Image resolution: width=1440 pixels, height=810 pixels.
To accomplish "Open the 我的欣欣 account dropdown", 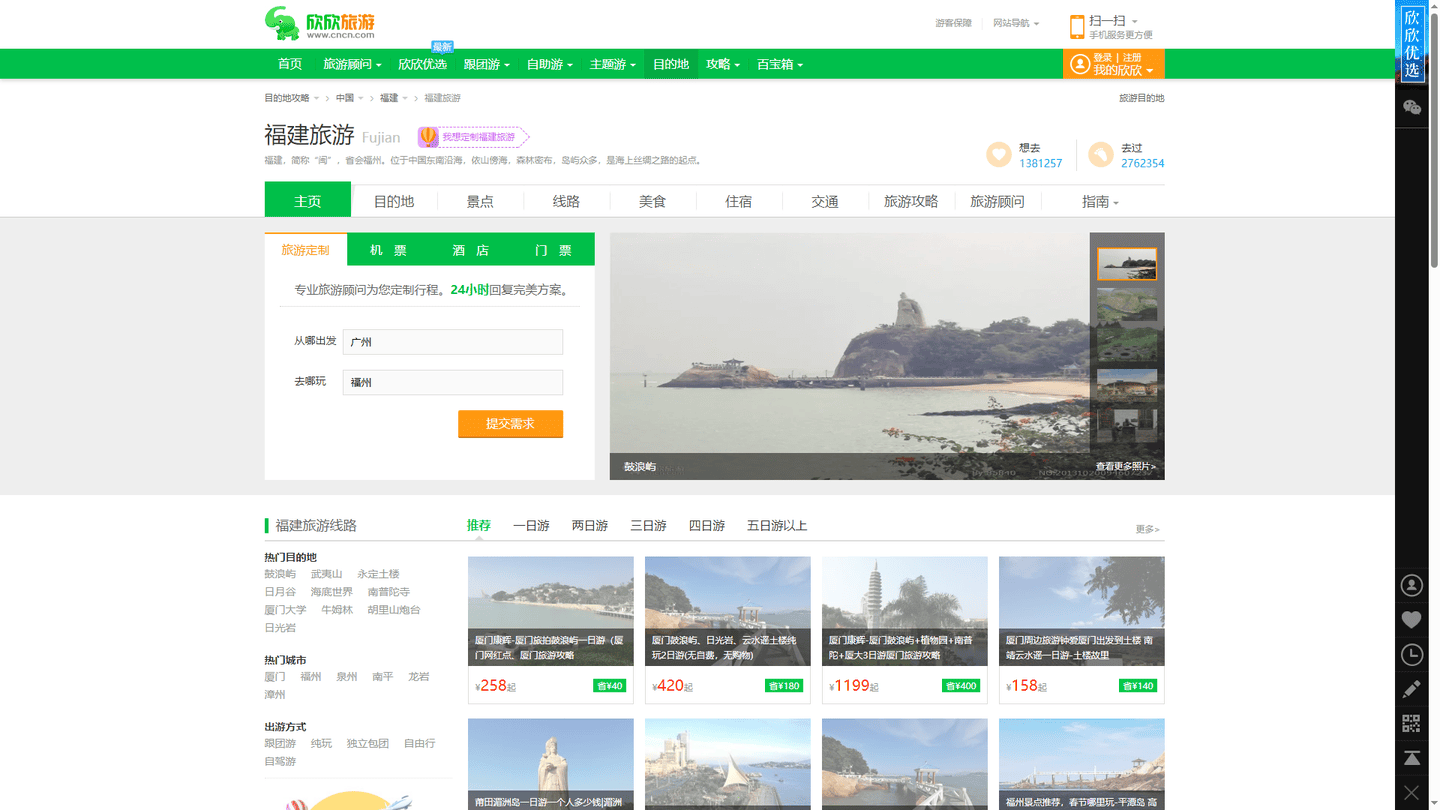I will pos(1123,71).
